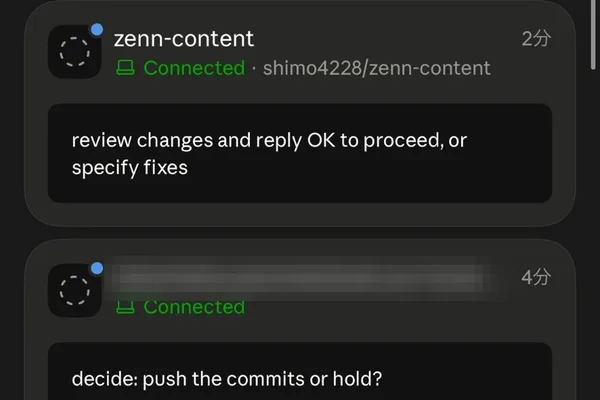Open the zenn-content session avatar icon
The width and height of the screenshot is (600, 400).
(x=75, y=52)
